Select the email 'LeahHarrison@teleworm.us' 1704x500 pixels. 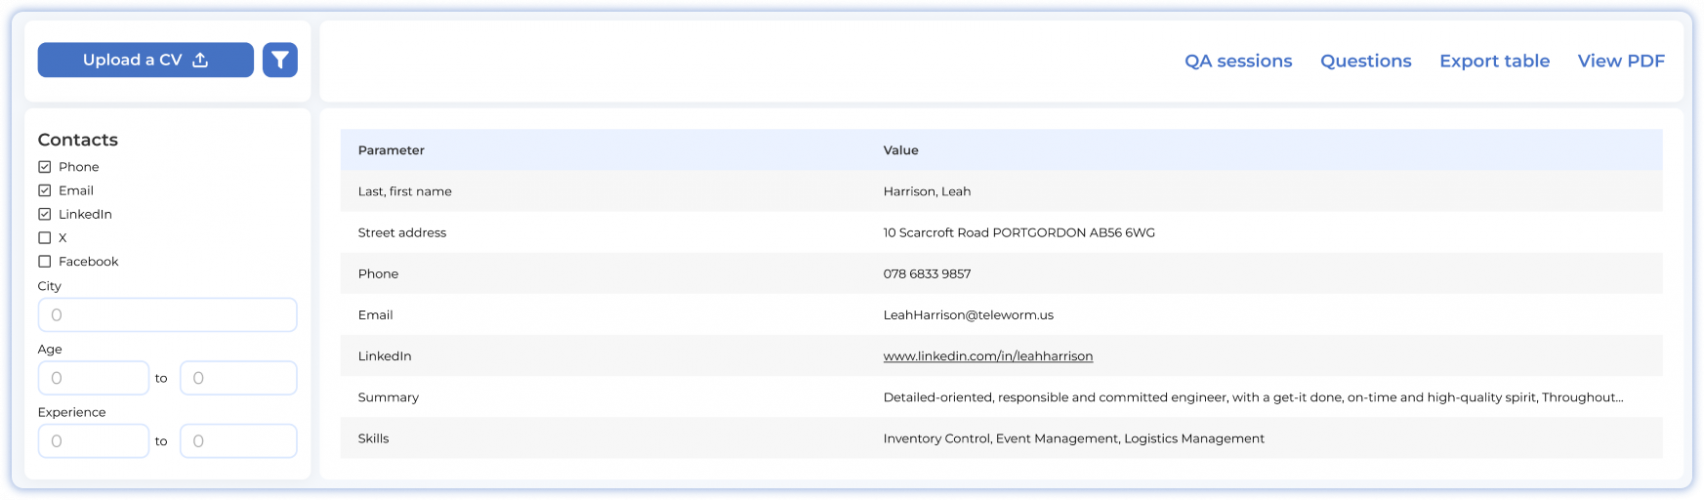point(968,315)
